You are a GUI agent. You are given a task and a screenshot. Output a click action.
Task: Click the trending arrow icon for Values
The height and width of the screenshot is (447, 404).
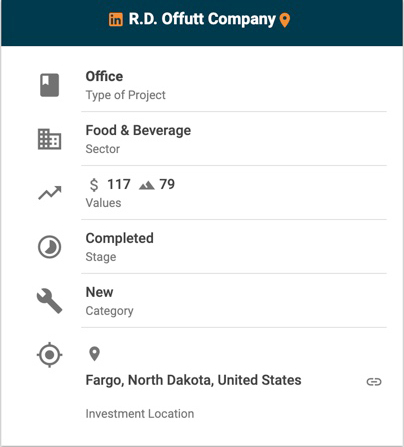[50, 193]
